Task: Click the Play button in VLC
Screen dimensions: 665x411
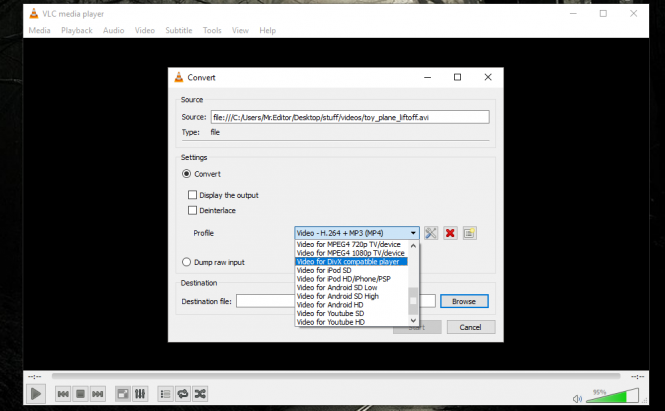Action: [37, 394]
